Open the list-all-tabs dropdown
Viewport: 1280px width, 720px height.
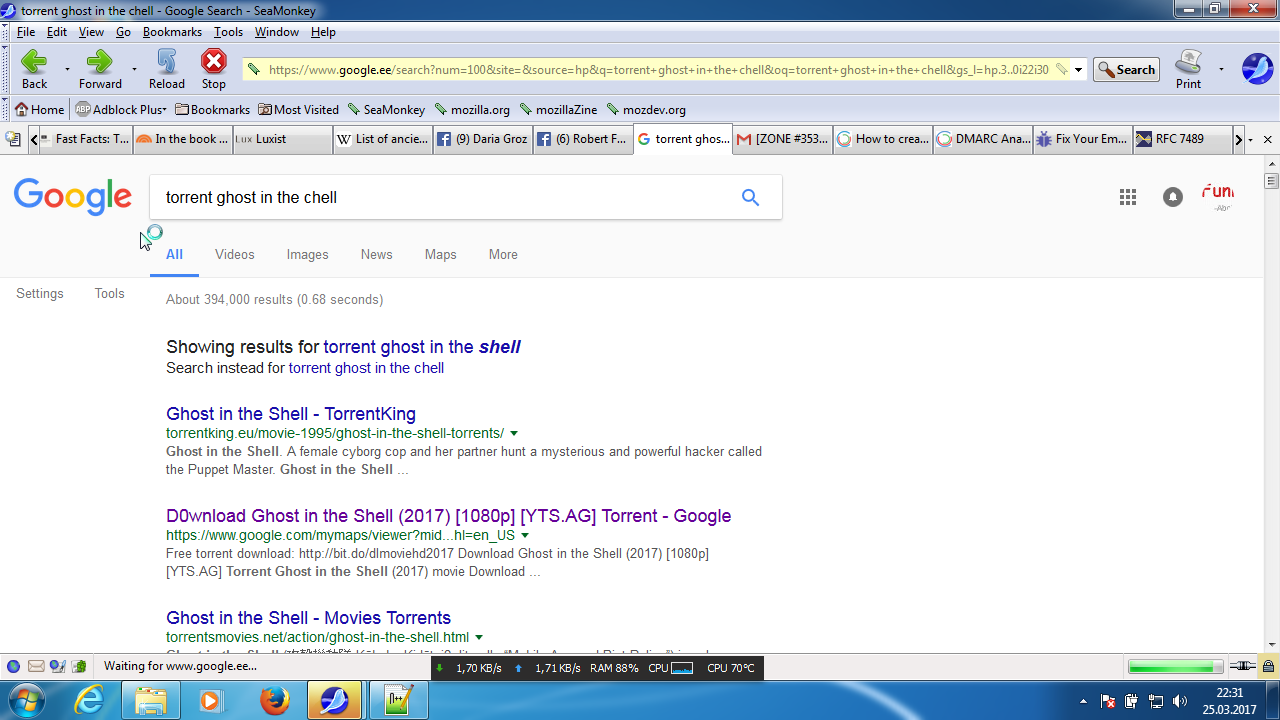pyautogui.click(x=1251, y=140)
